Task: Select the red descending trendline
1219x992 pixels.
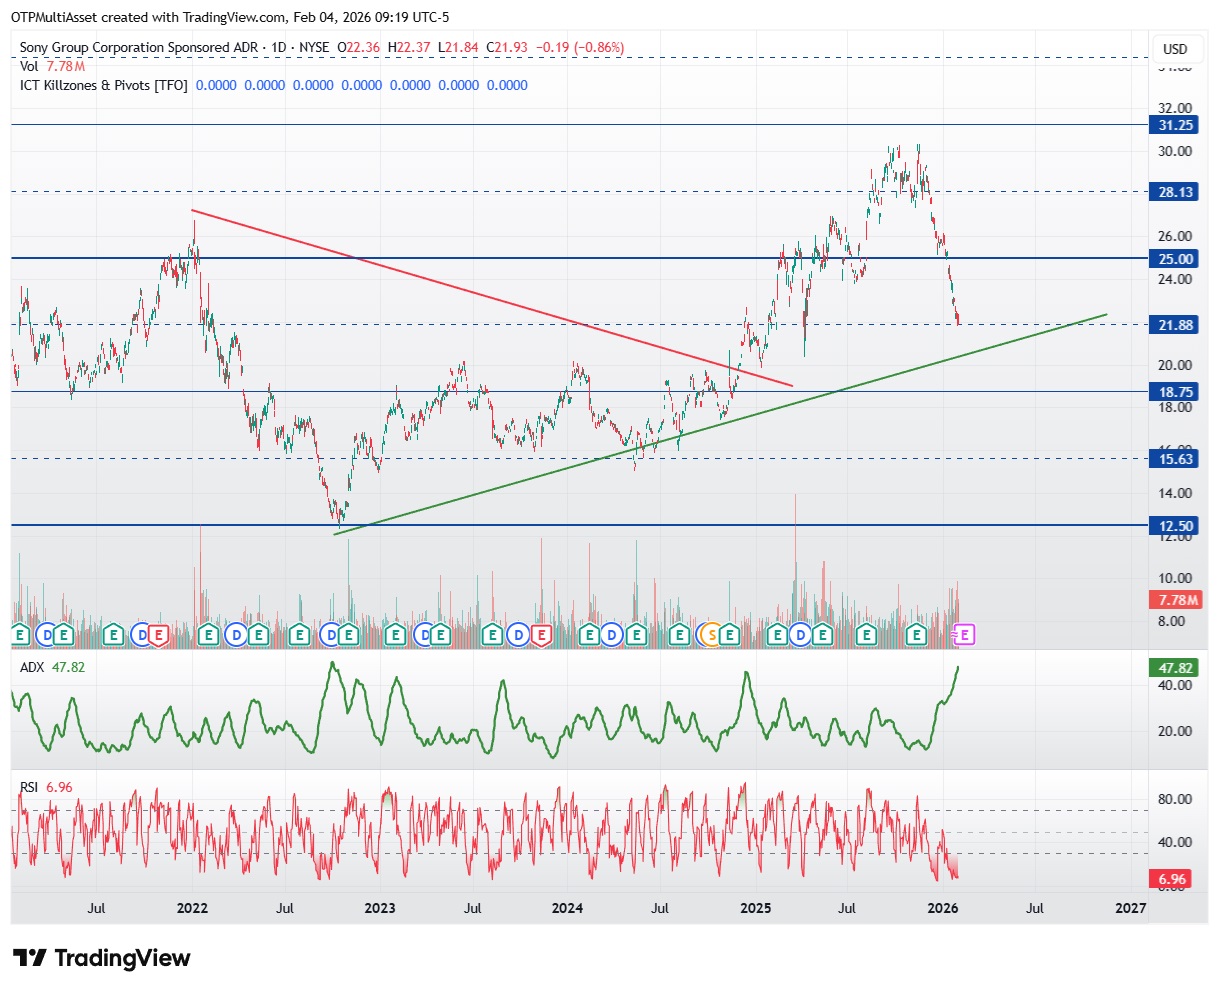Action: (x=492, y=298)
